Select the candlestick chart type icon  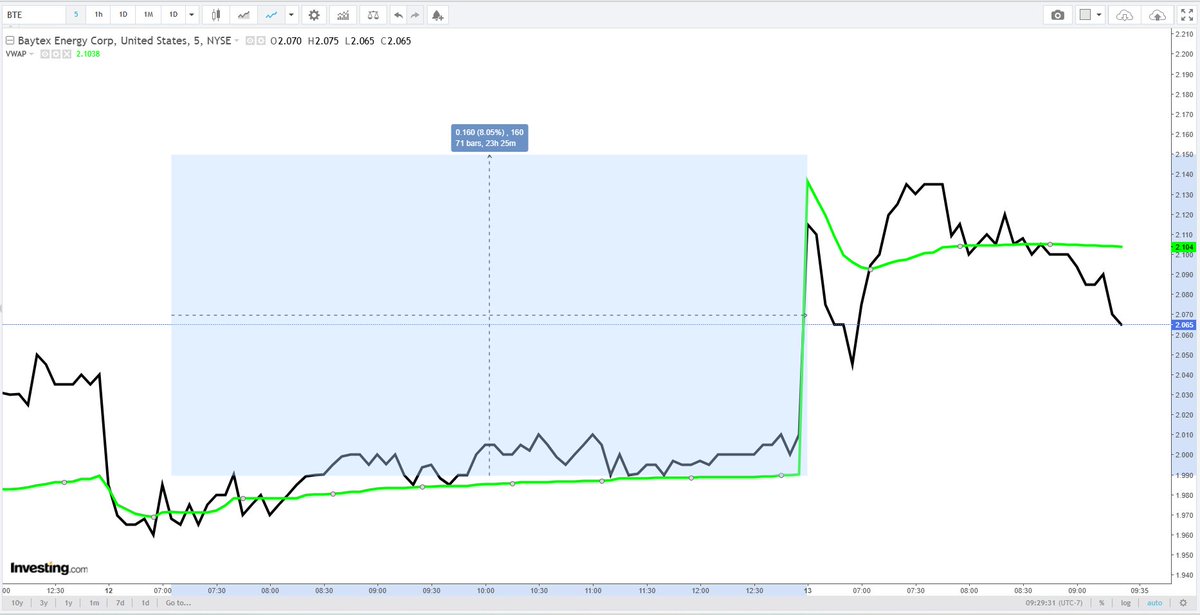click(216, 14)
